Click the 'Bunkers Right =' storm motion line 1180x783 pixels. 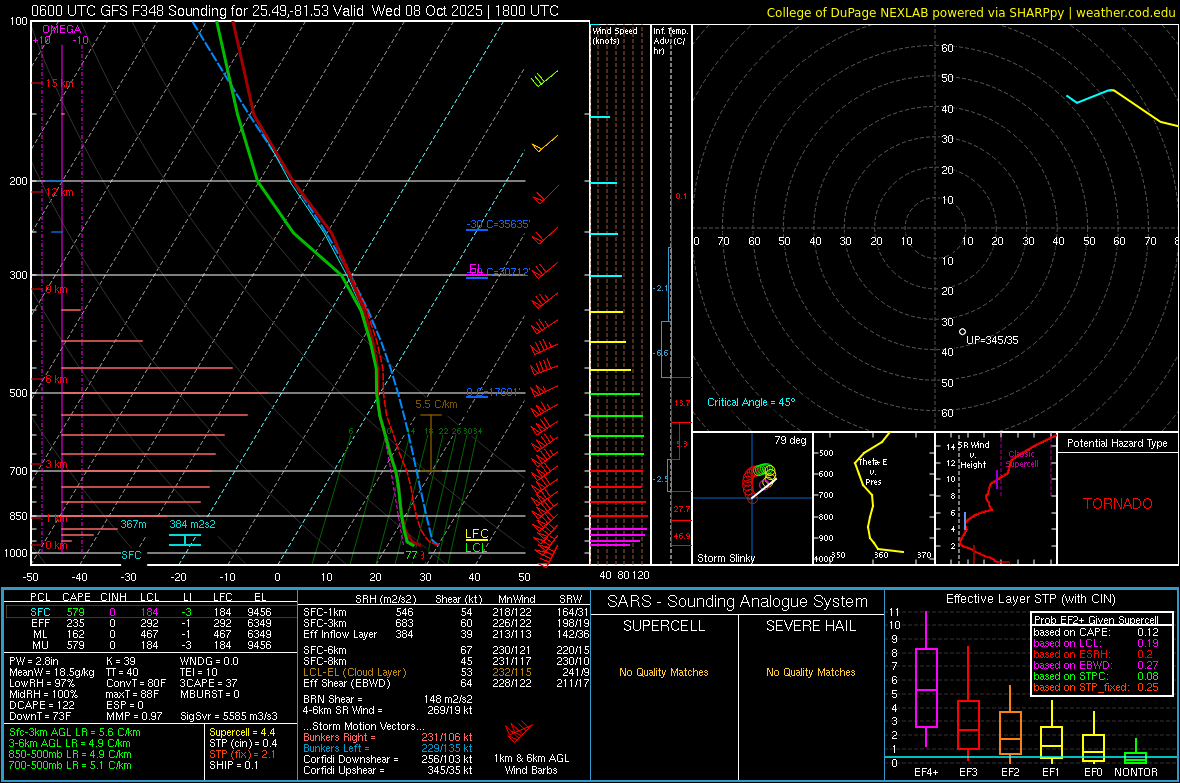pos(387,737)
